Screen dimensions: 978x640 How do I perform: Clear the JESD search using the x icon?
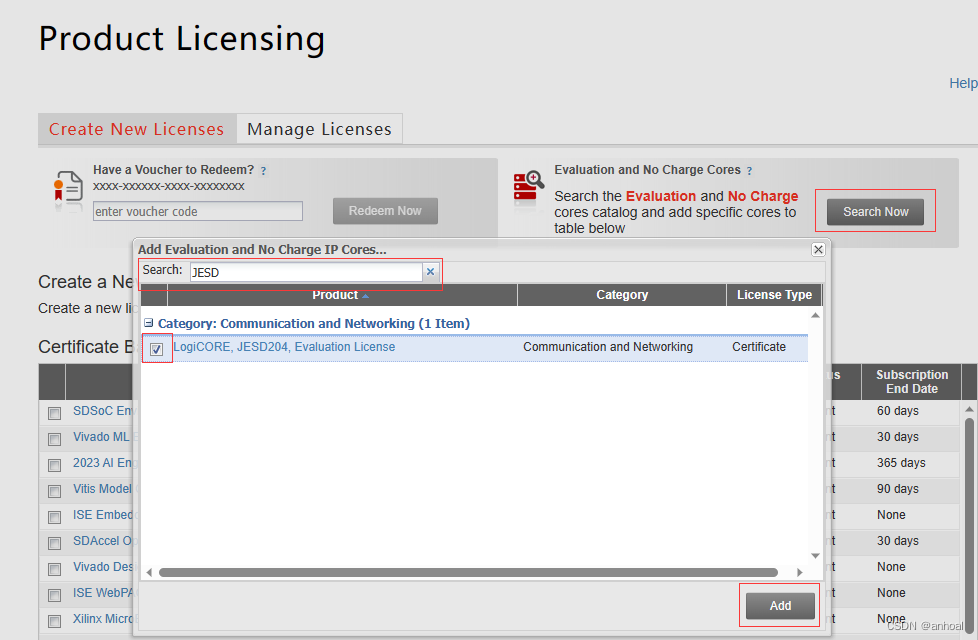pos(430,271)
